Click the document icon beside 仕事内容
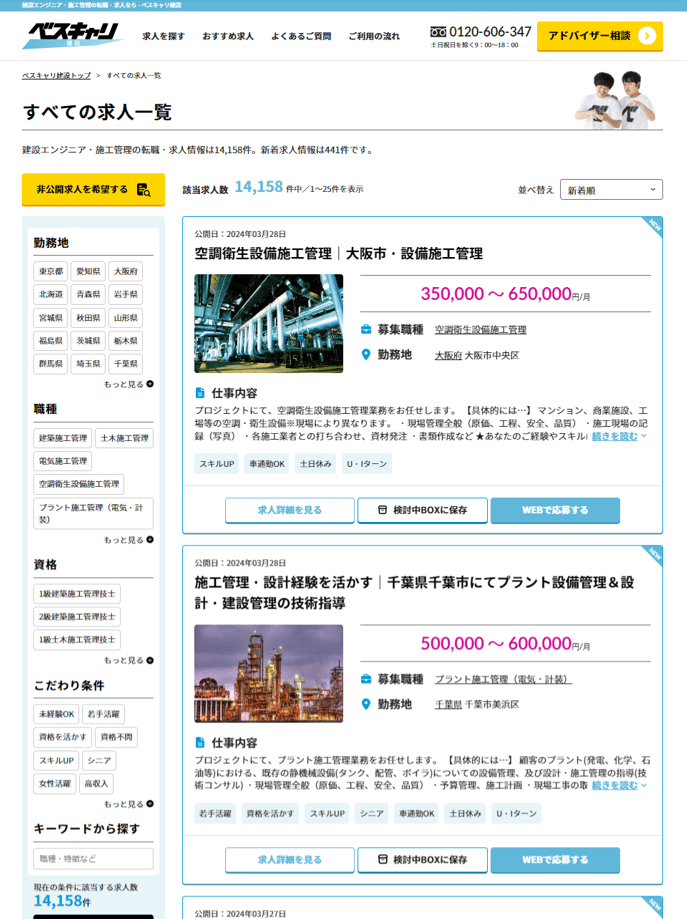This screenshot has height=919, width=687. pyautogui.click(x=200, y=393)
